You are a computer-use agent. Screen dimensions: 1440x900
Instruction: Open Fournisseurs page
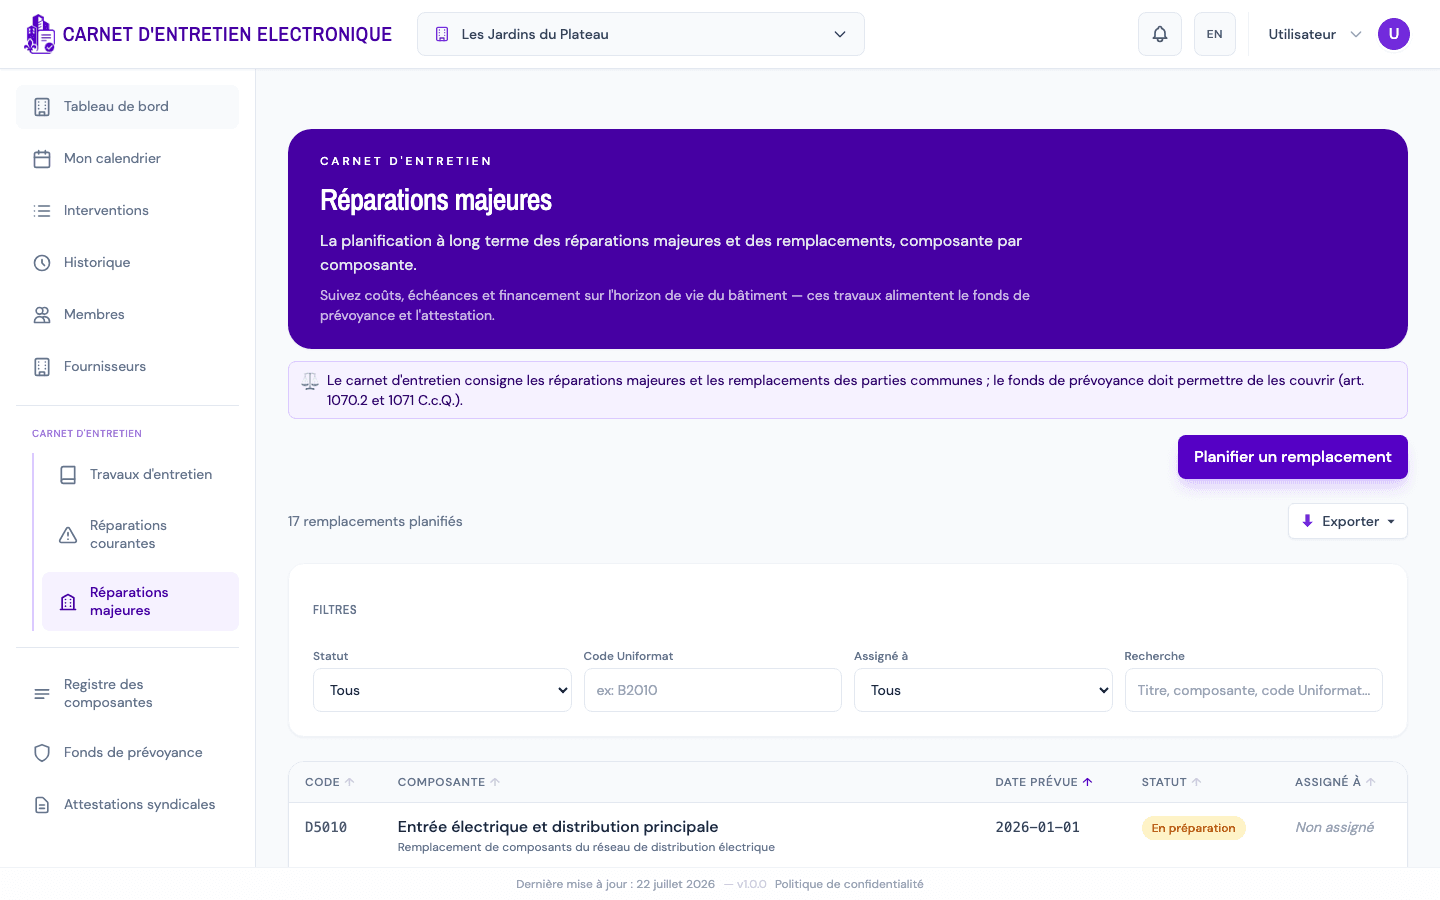tap(128, 367)
